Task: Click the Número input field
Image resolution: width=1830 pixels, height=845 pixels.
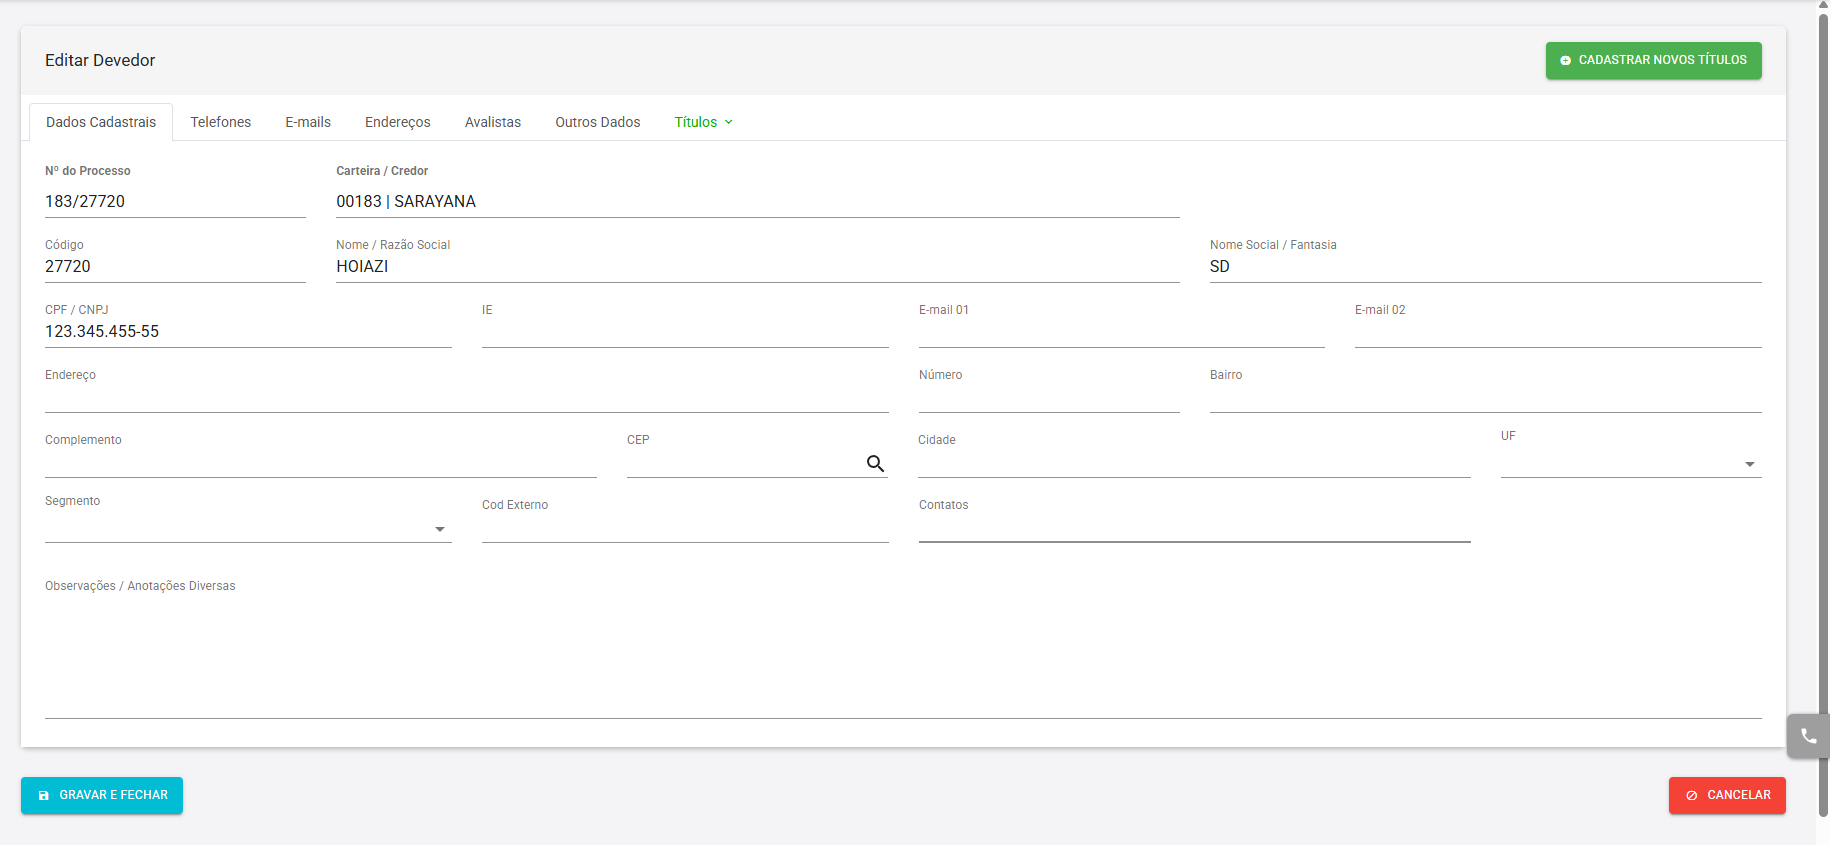Action: (x=1049, y=396)
